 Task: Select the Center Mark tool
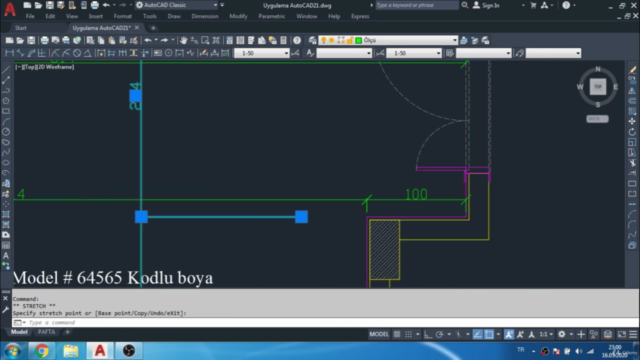tap(169, 53)
